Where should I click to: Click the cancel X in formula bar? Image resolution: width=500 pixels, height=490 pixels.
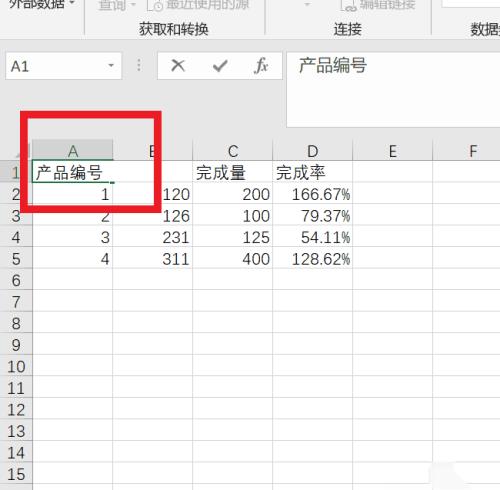click(178, 66)
